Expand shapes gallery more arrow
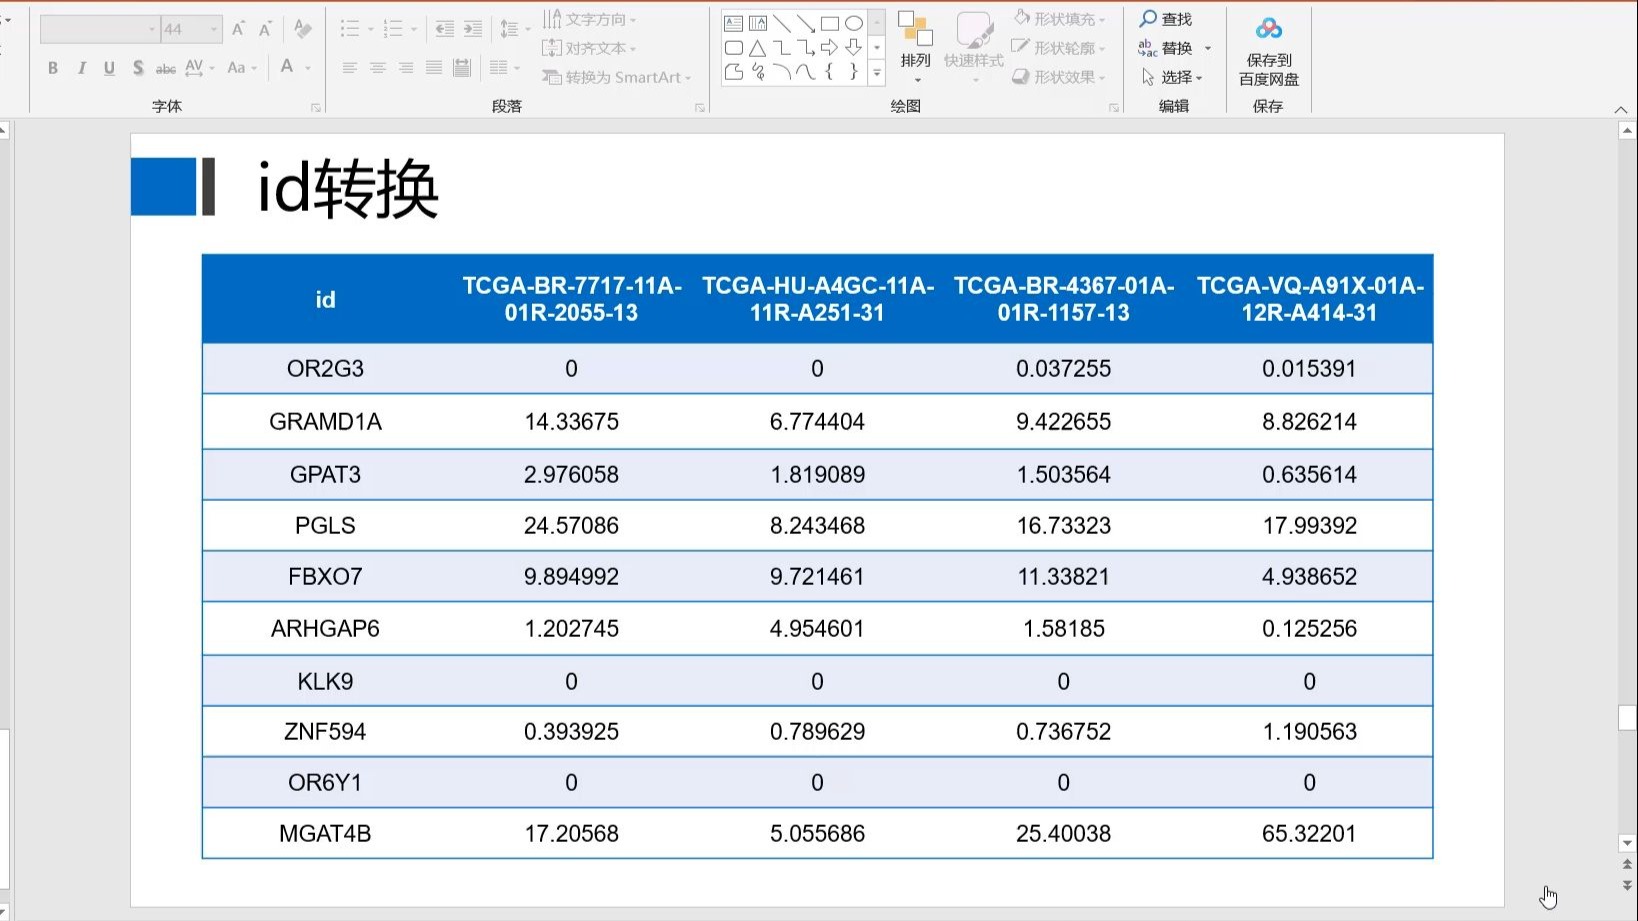Image resolution: width=1638 pixels, height=921 pixels. click(877, 72)
